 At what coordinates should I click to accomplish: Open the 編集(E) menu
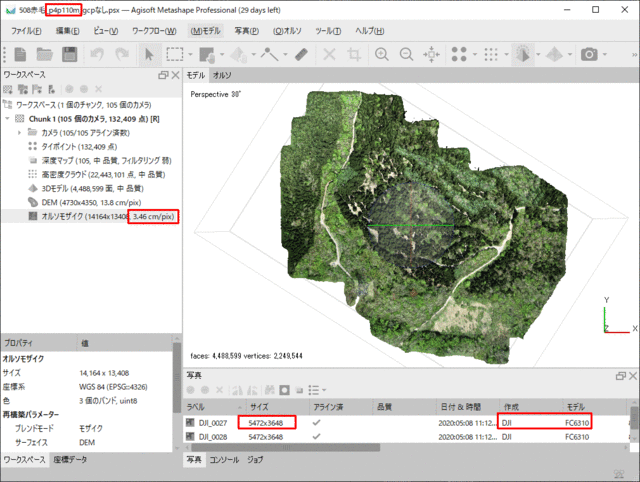pos(68,31)
